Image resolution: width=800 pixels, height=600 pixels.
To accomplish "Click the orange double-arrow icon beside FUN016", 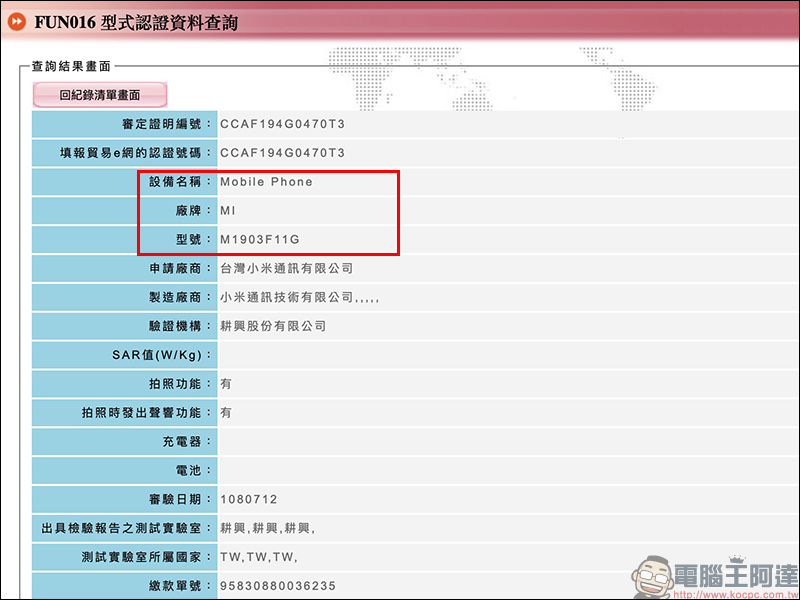I will coord(17,22).
